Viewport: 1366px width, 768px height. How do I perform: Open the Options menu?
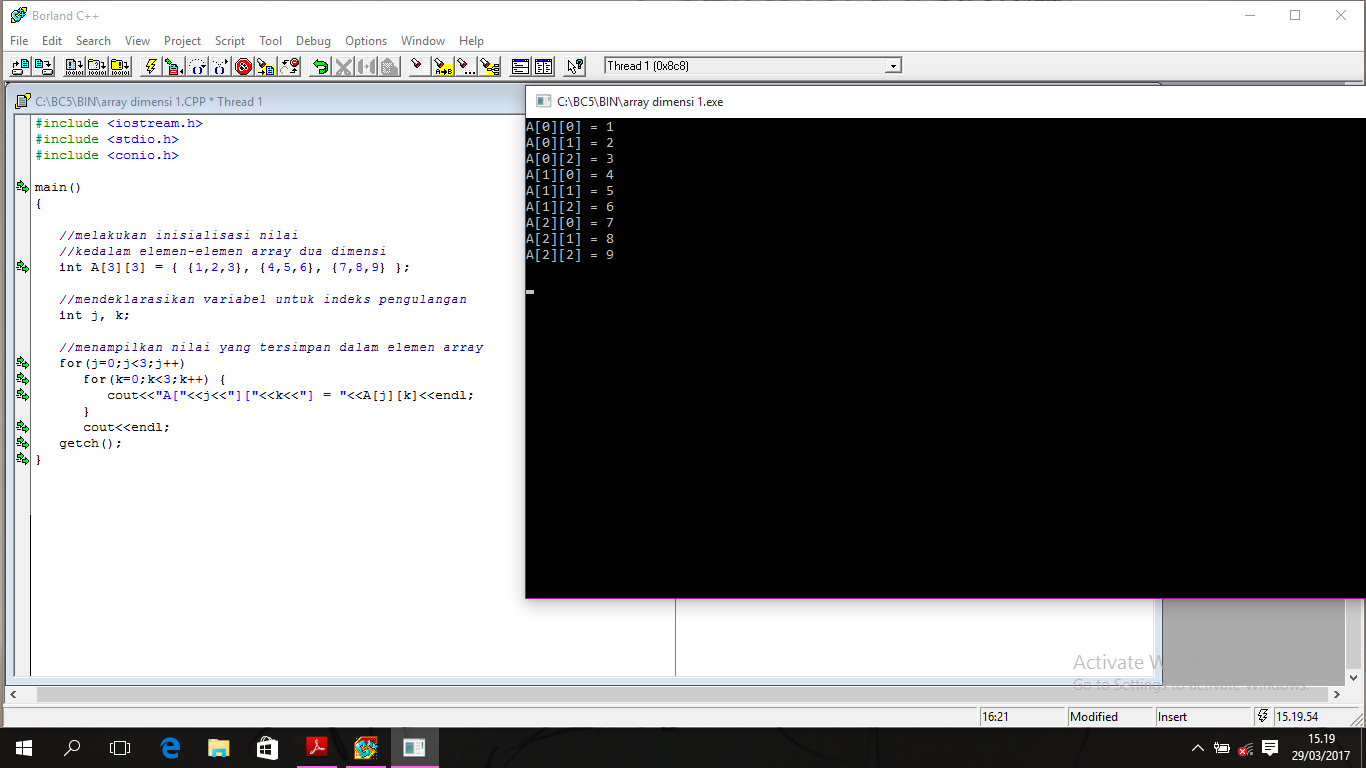point(366,41)
